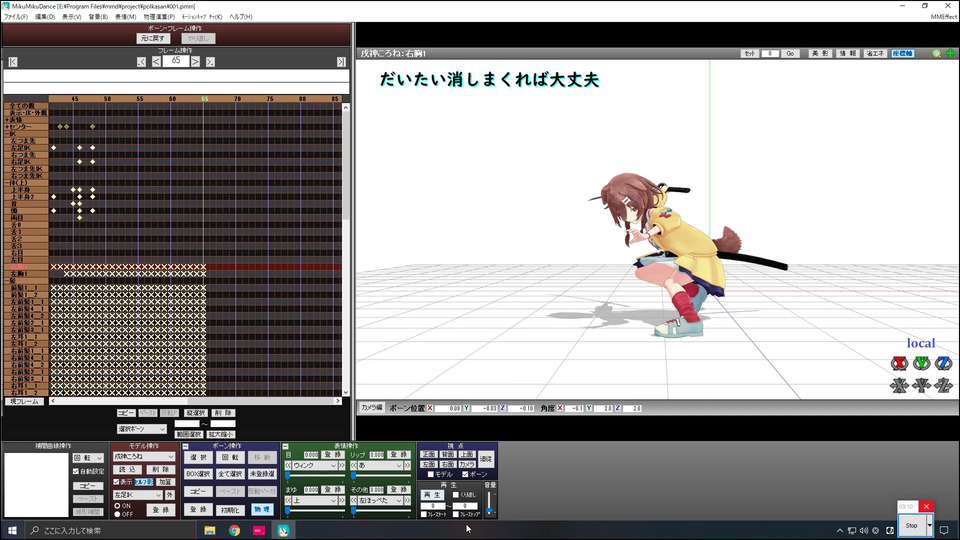Click the Y move axis icon
This screenshot has height=540, width=960.
click(x=921, y=385)
